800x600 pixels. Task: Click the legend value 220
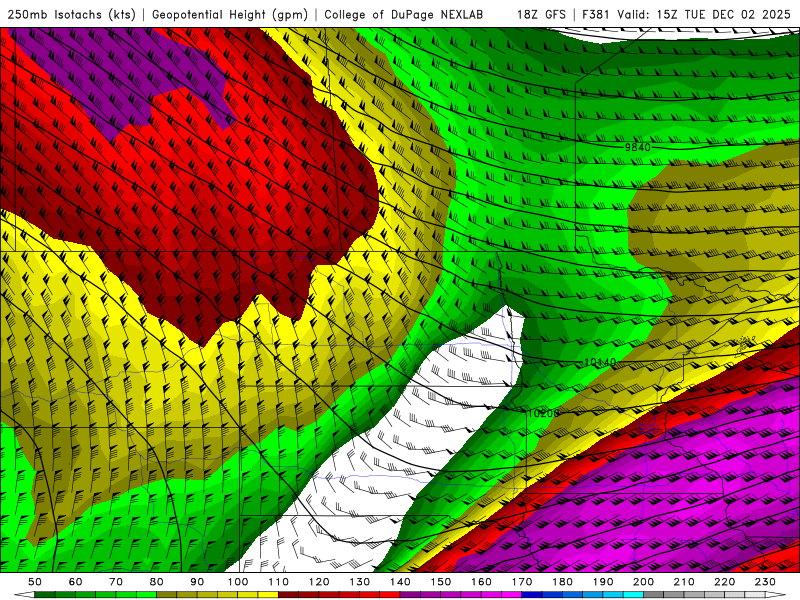coord(724,582)
